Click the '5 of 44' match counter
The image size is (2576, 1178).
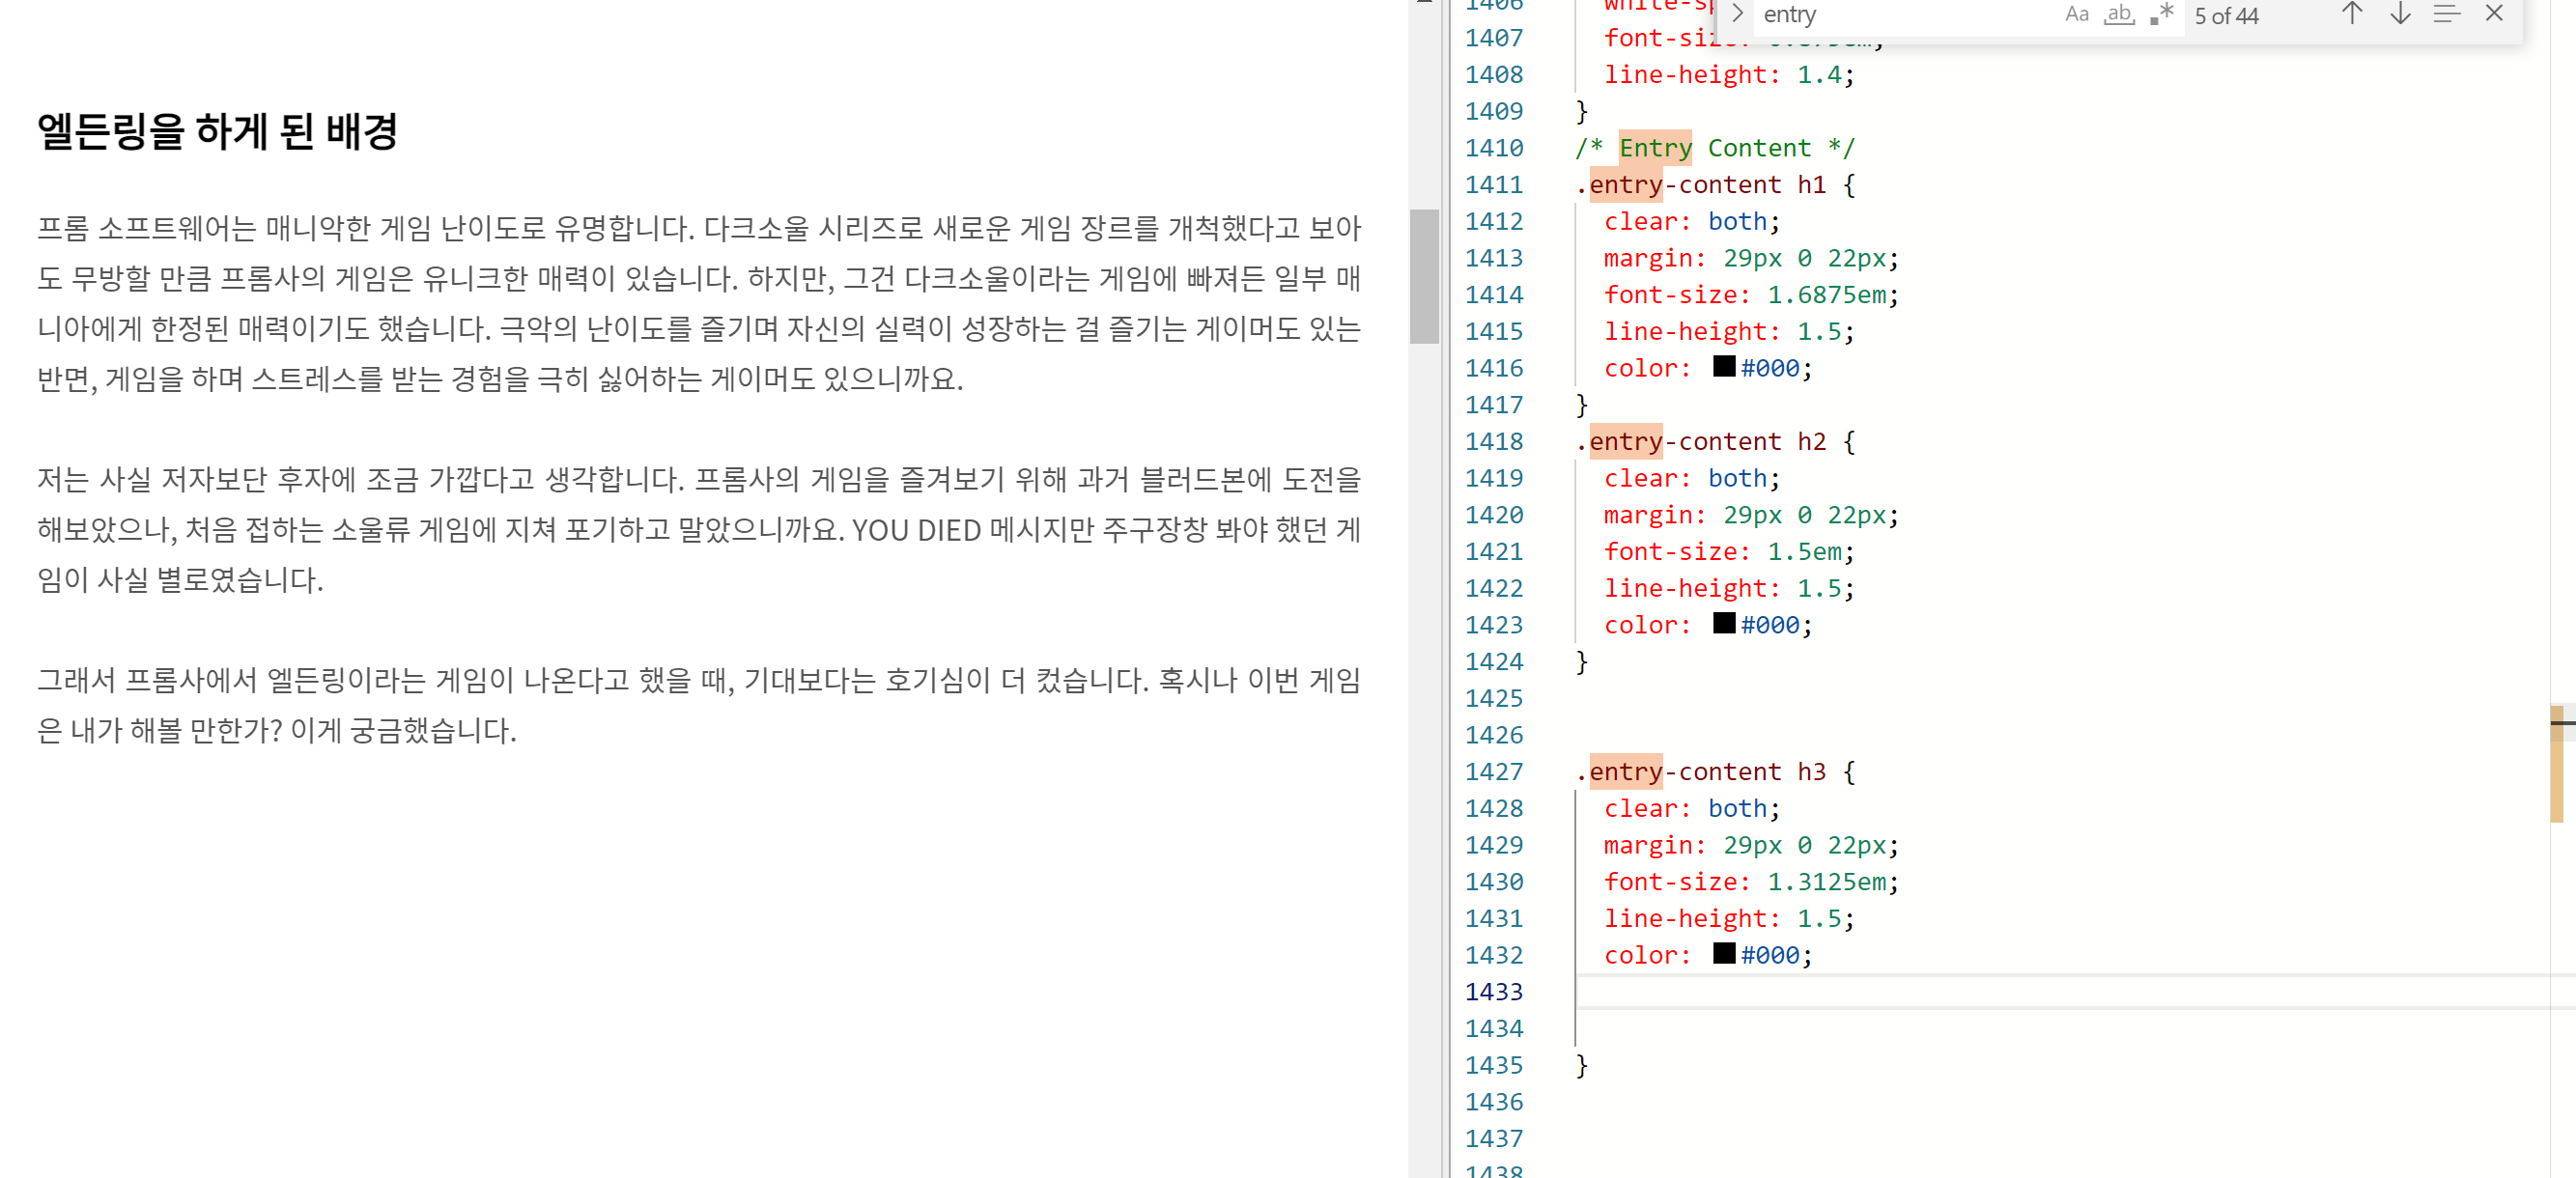pyautogui.click(x=2226, y=16)
